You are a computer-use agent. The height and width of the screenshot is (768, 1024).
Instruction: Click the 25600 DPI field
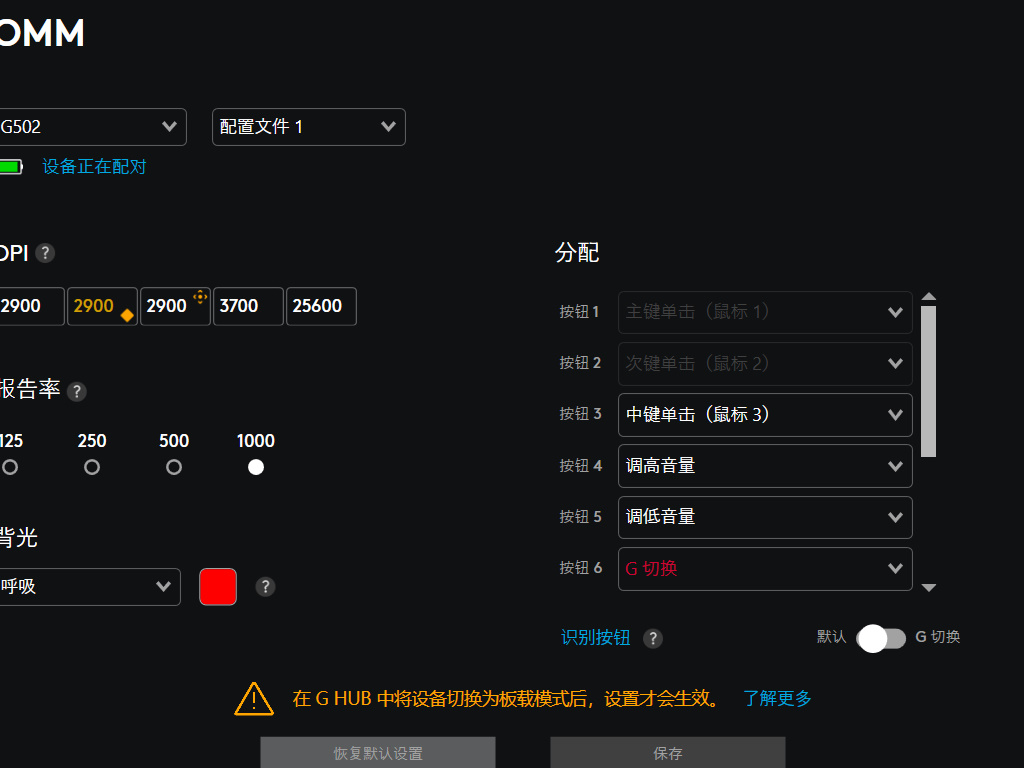(321, 306)
